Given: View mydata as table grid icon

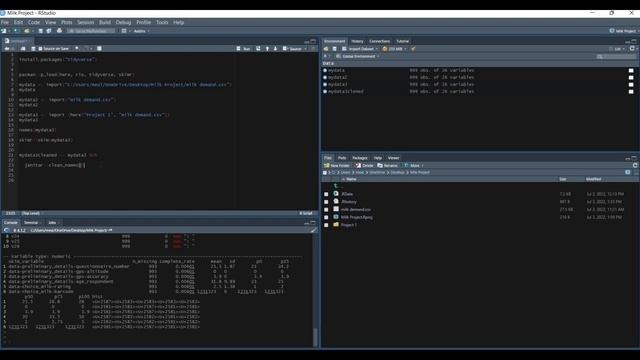Looking at the screenshot, I should pyautogui.click(x=631, y=71).
